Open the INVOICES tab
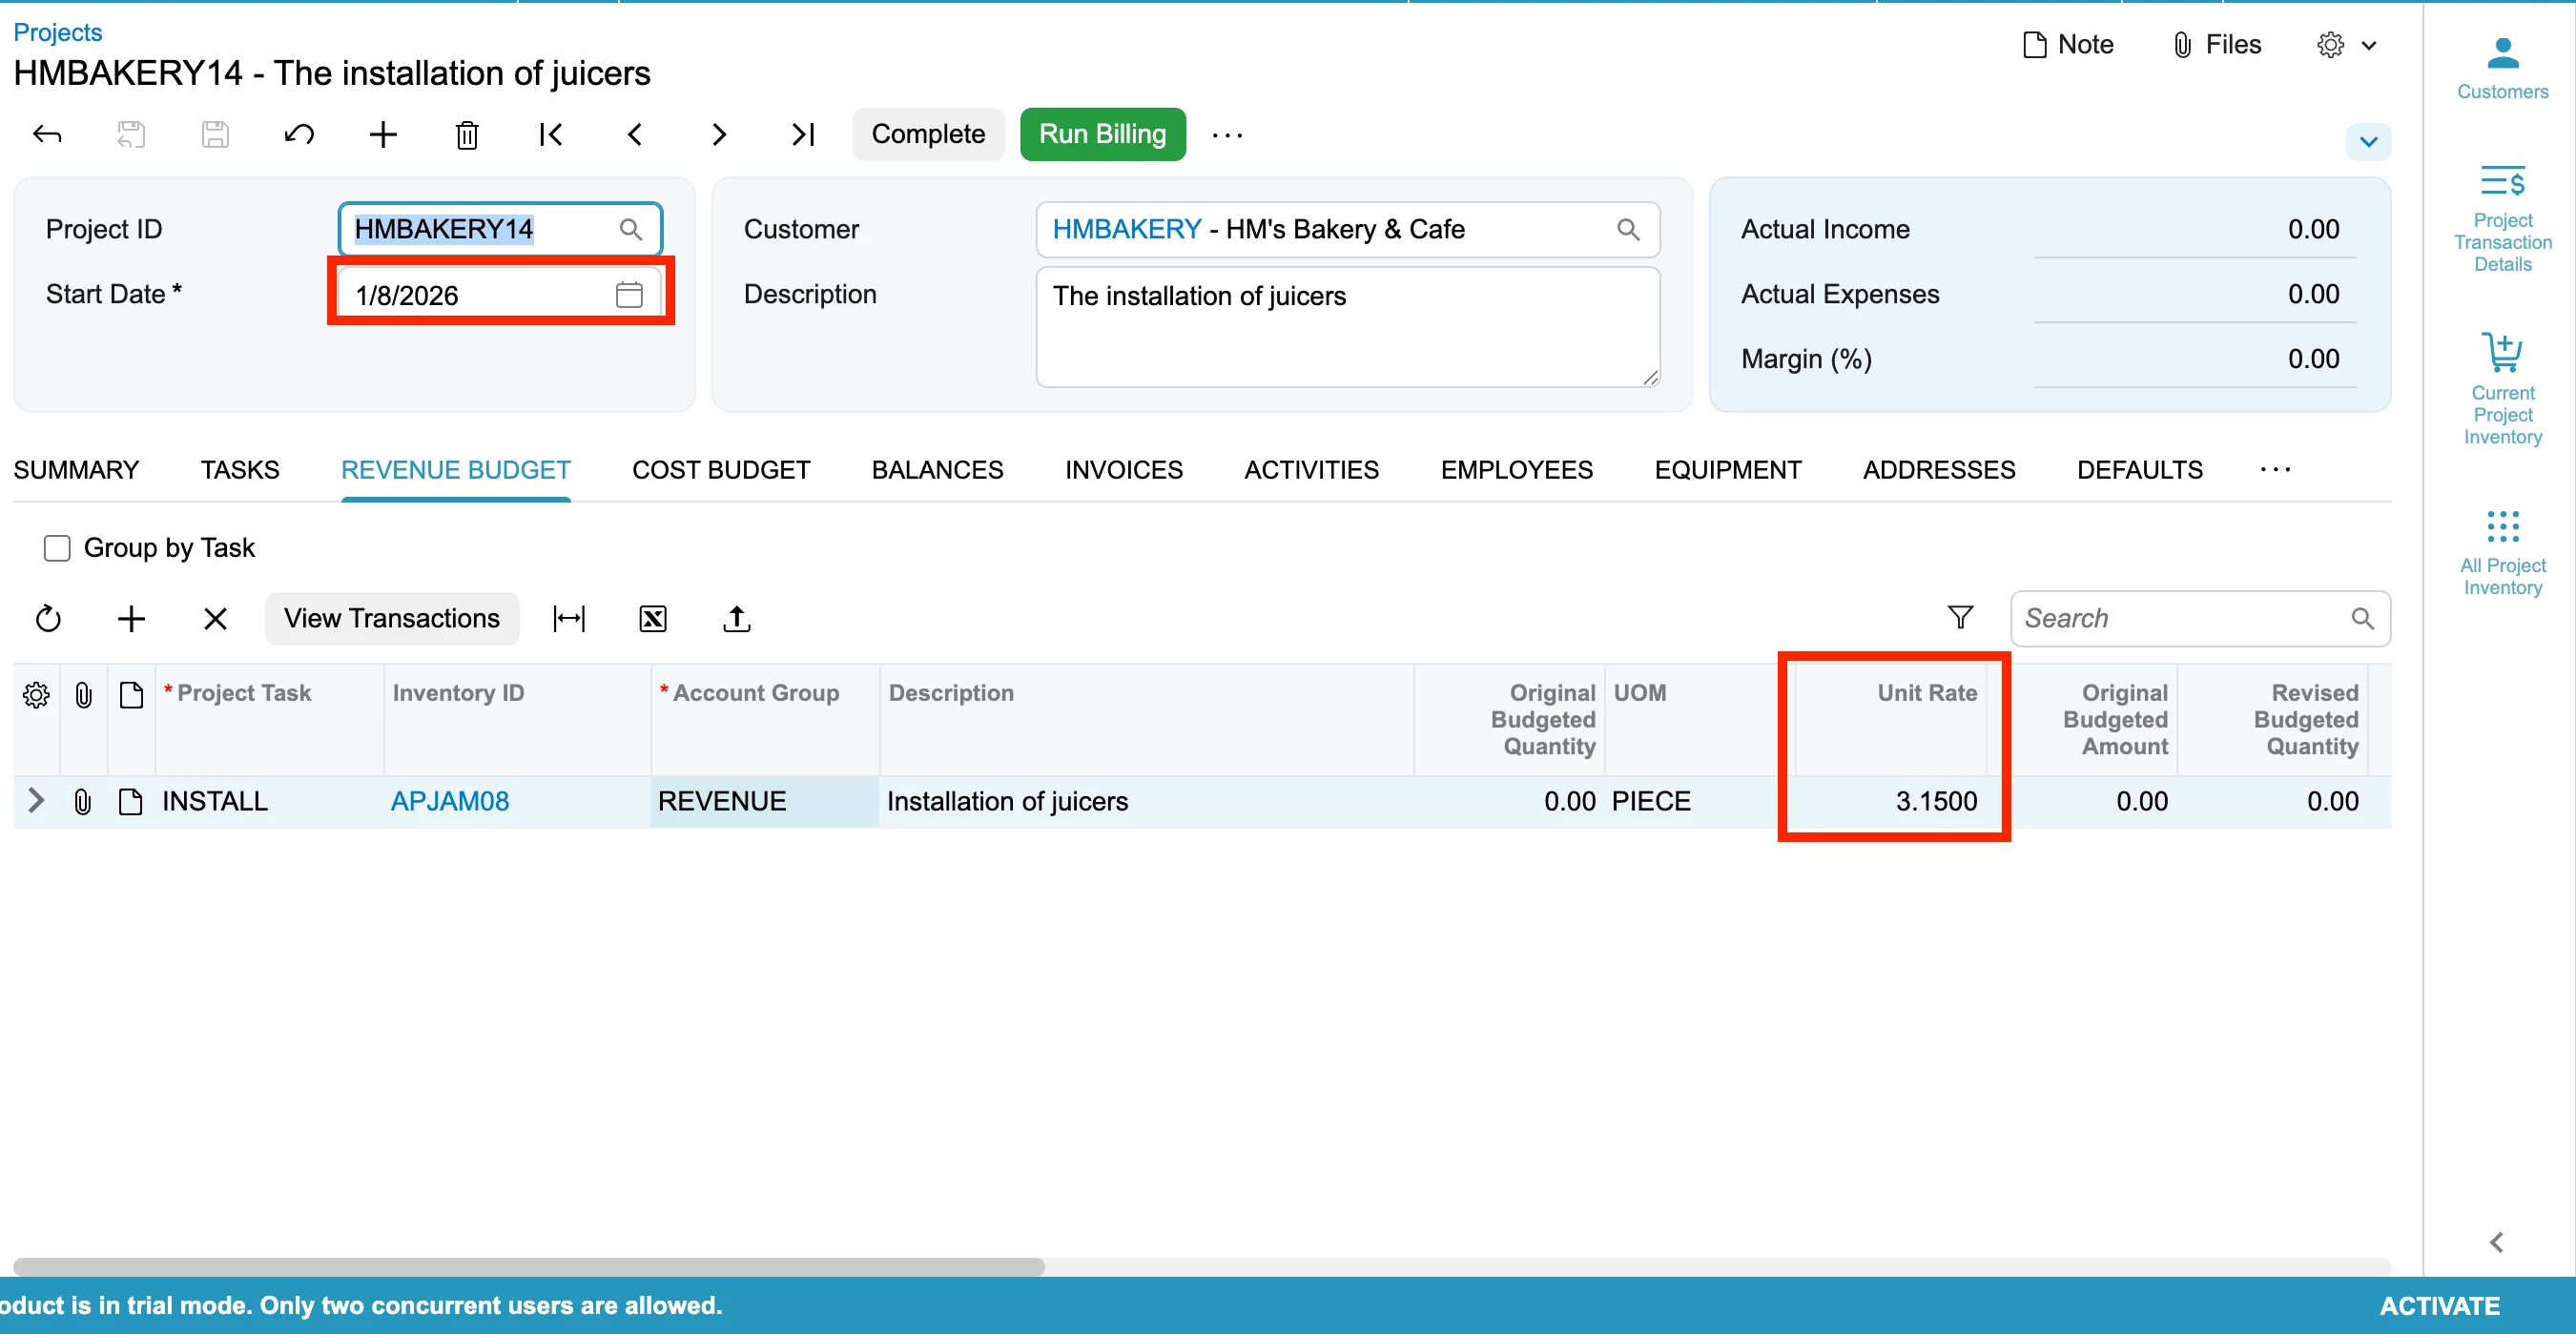2576x1334 pixels. [x=1123, y=470]
